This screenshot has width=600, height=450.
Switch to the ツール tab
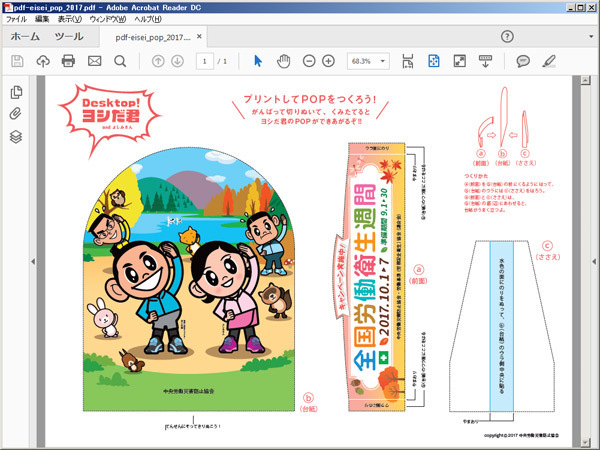[69, 37]
